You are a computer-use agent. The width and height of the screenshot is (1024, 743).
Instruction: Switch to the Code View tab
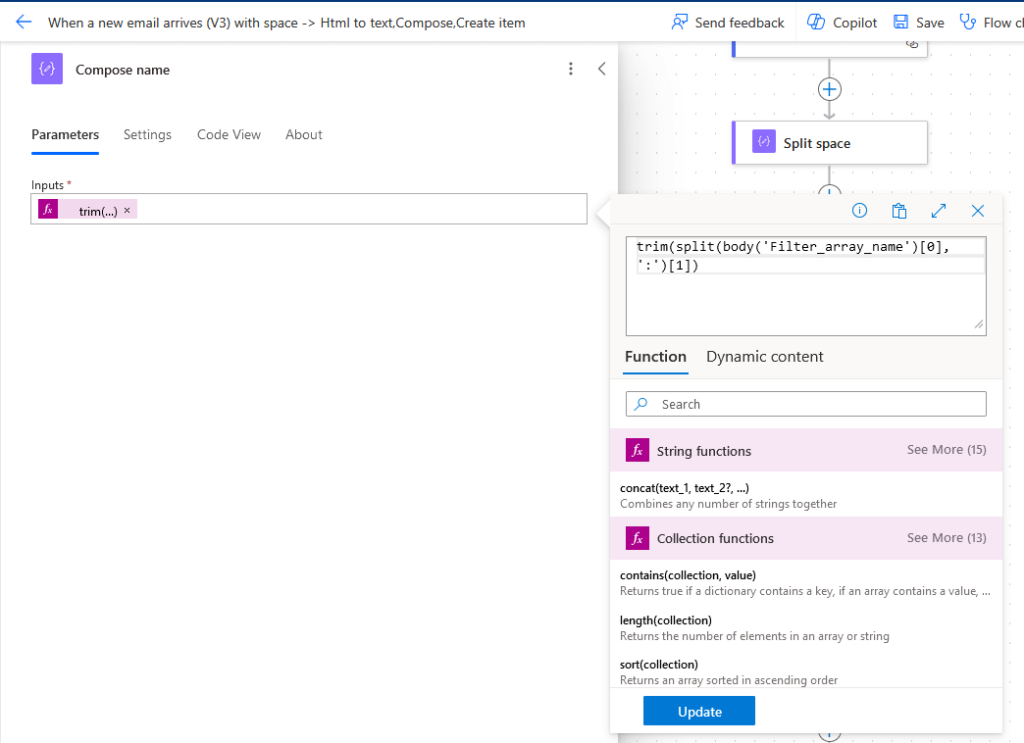coord(229,134)
